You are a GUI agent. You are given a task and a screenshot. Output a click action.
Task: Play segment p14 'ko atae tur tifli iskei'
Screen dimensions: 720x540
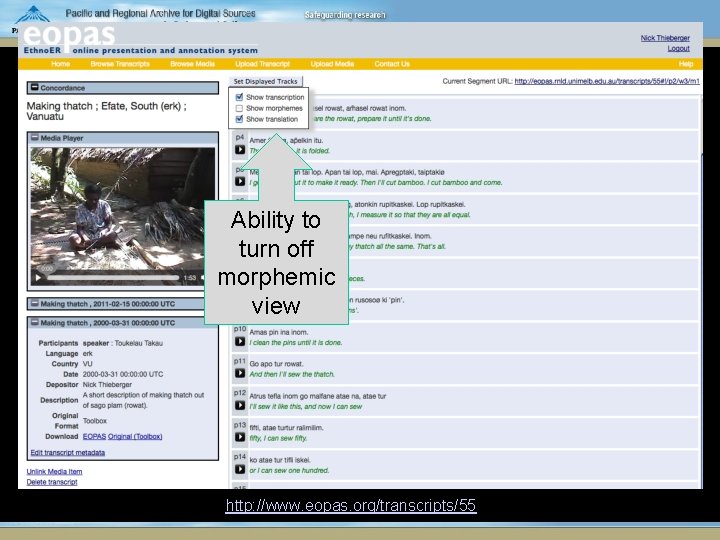click(240, 469)
